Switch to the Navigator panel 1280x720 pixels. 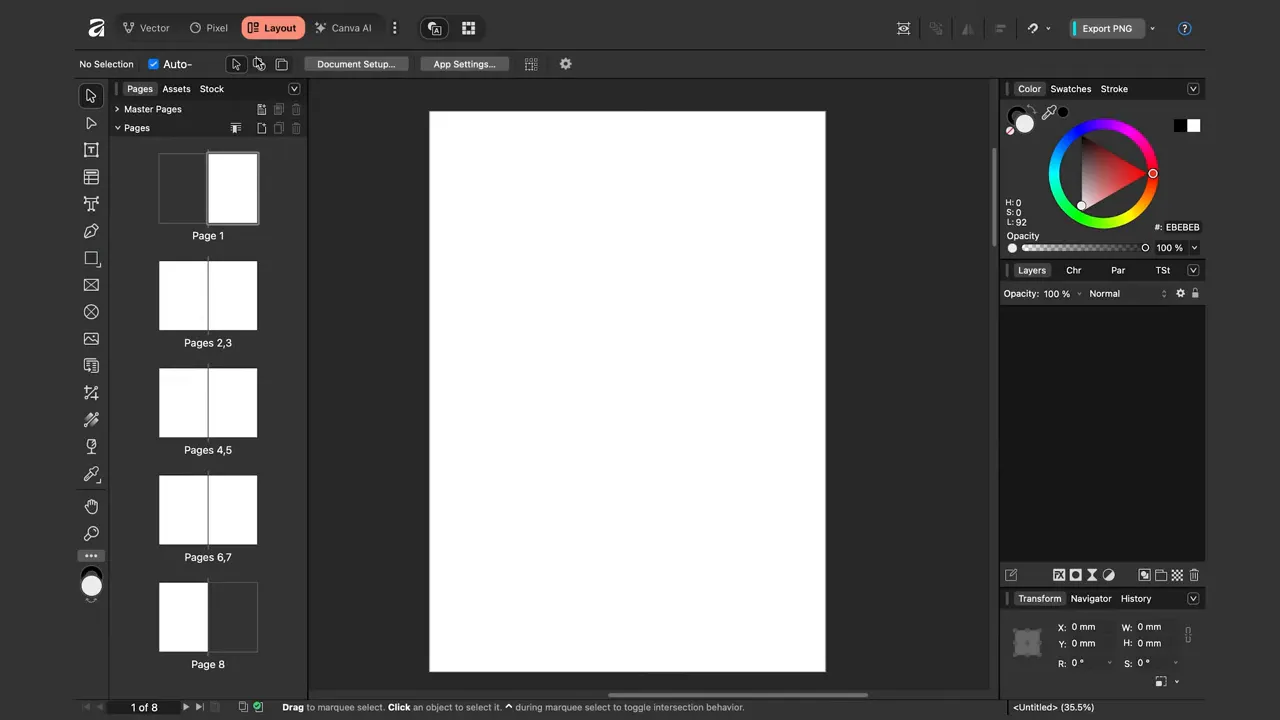click(x=1091, y=598)
